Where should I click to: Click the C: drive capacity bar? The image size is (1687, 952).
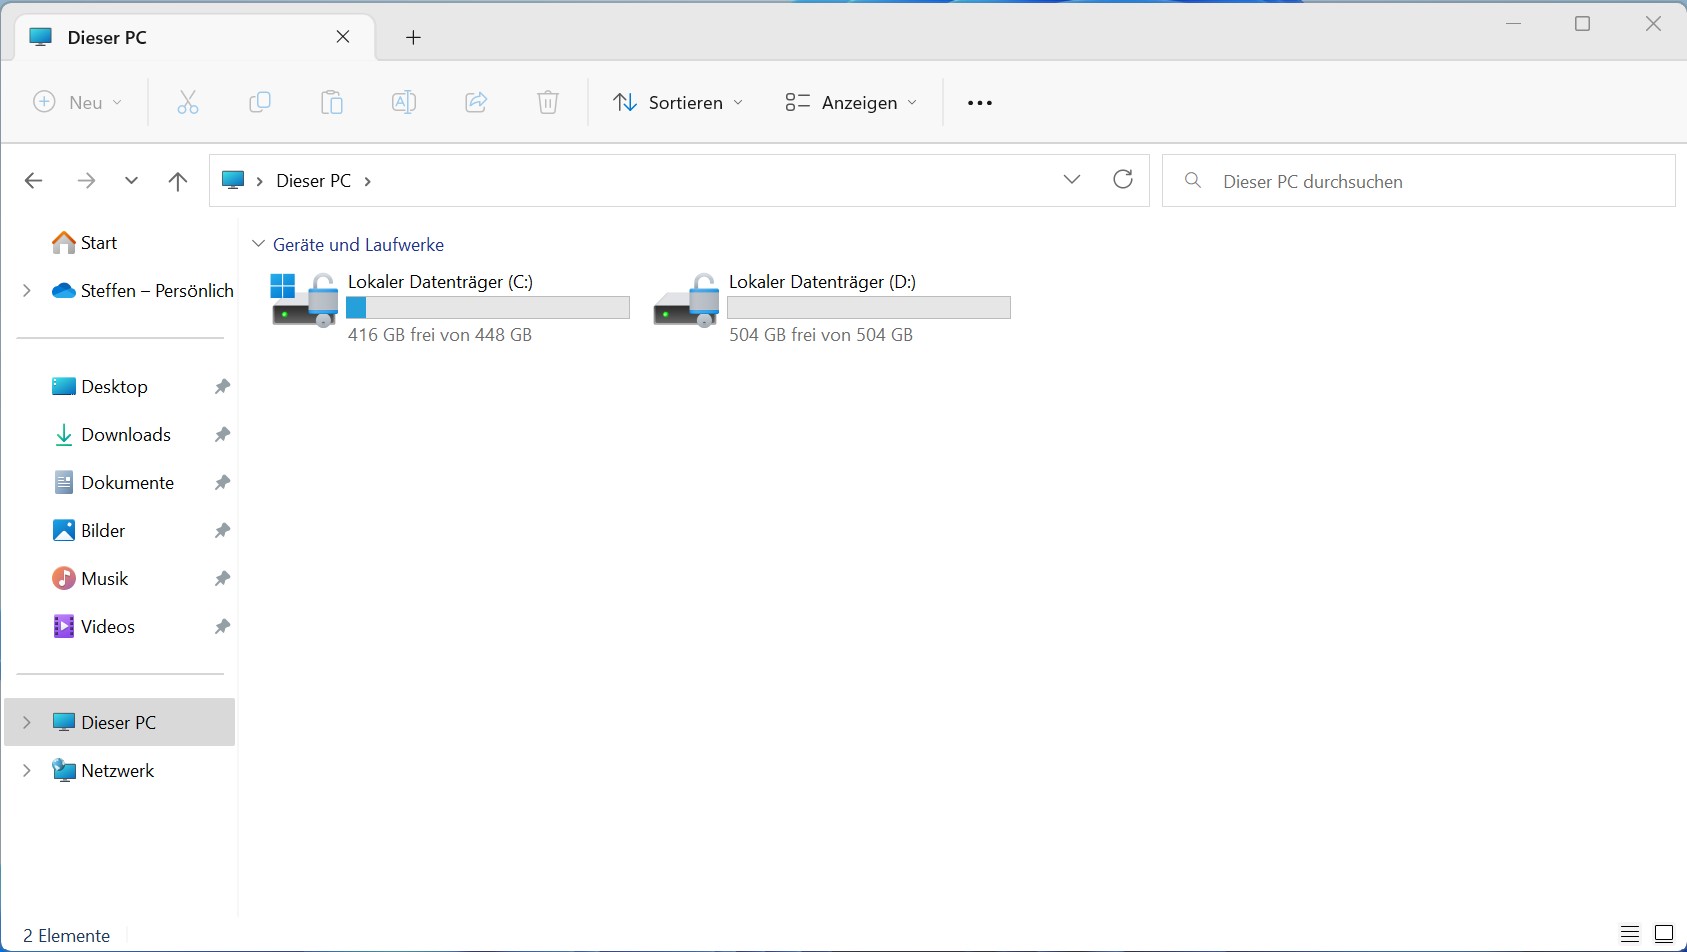click(488, 308)
